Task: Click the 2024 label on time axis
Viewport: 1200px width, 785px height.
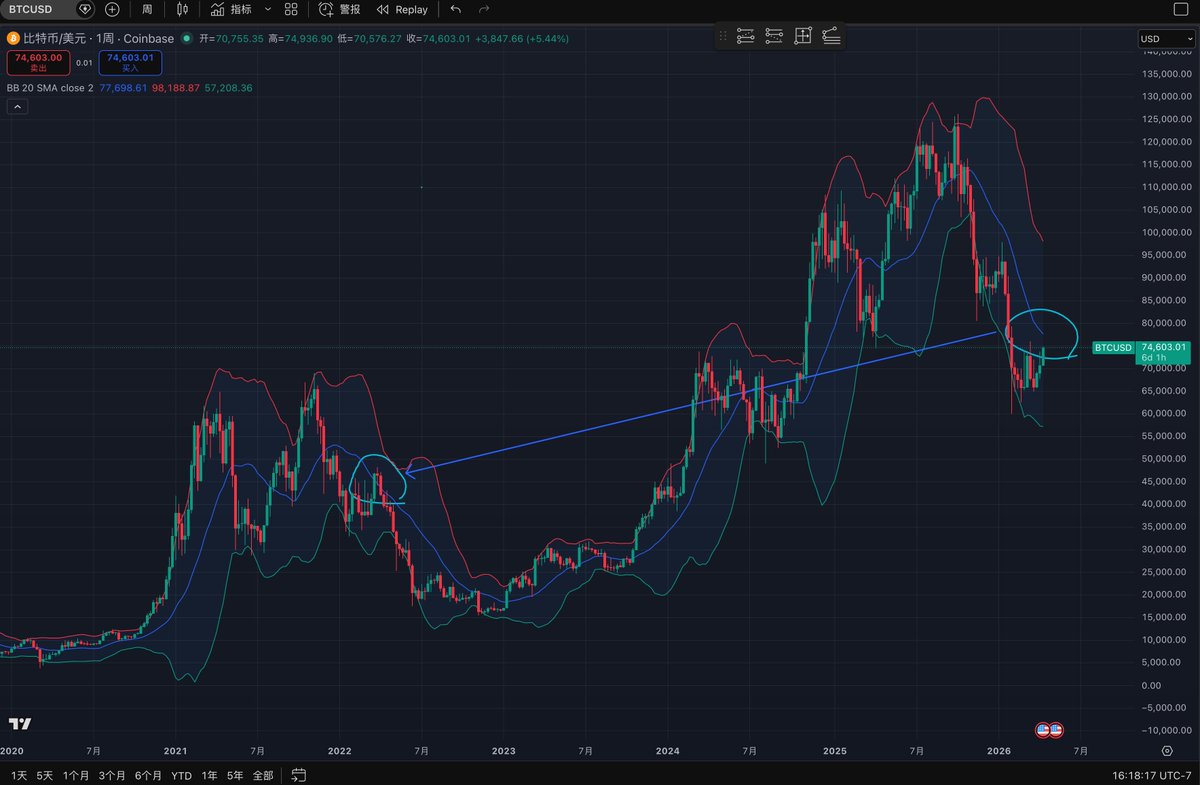Action: [x=668, y=750]
